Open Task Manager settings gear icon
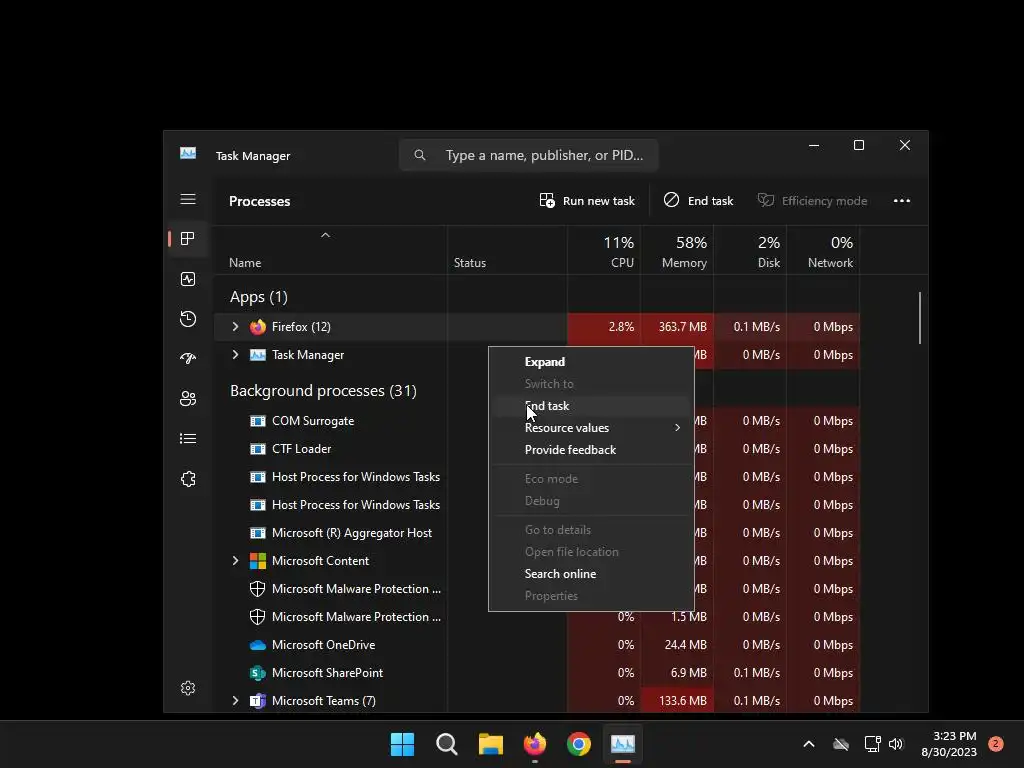The image size is (1024, 768). tap(188, 688)
